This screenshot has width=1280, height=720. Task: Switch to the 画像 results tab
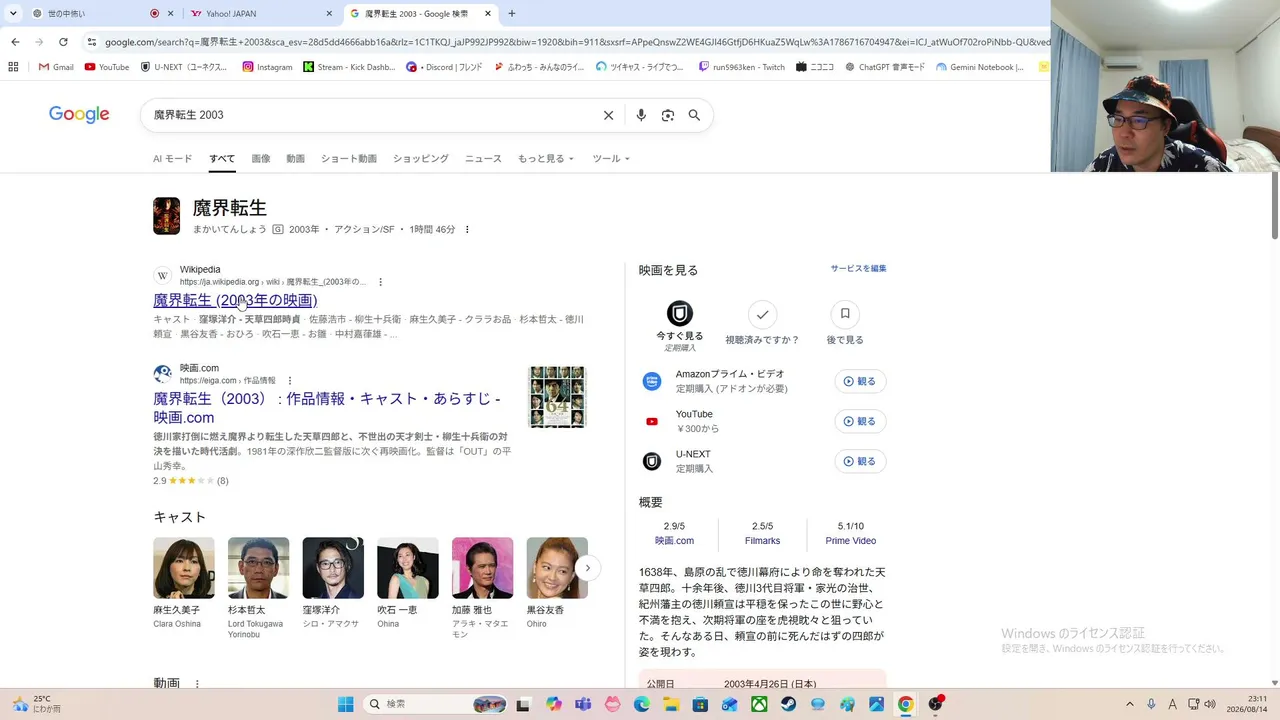[261, 159]
